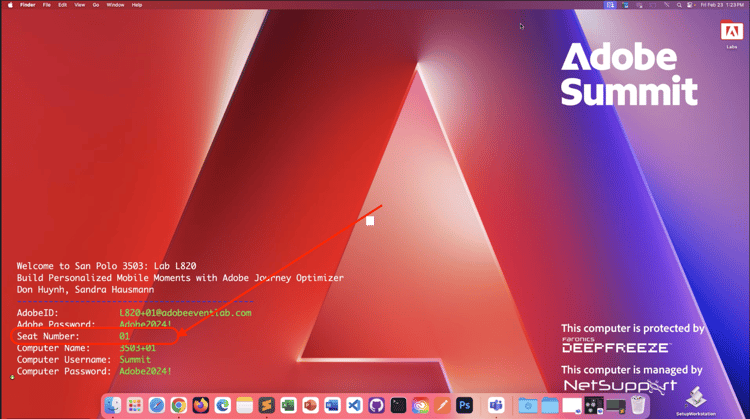
Task: Open the Window menu
Action: (x=115, y=5)
